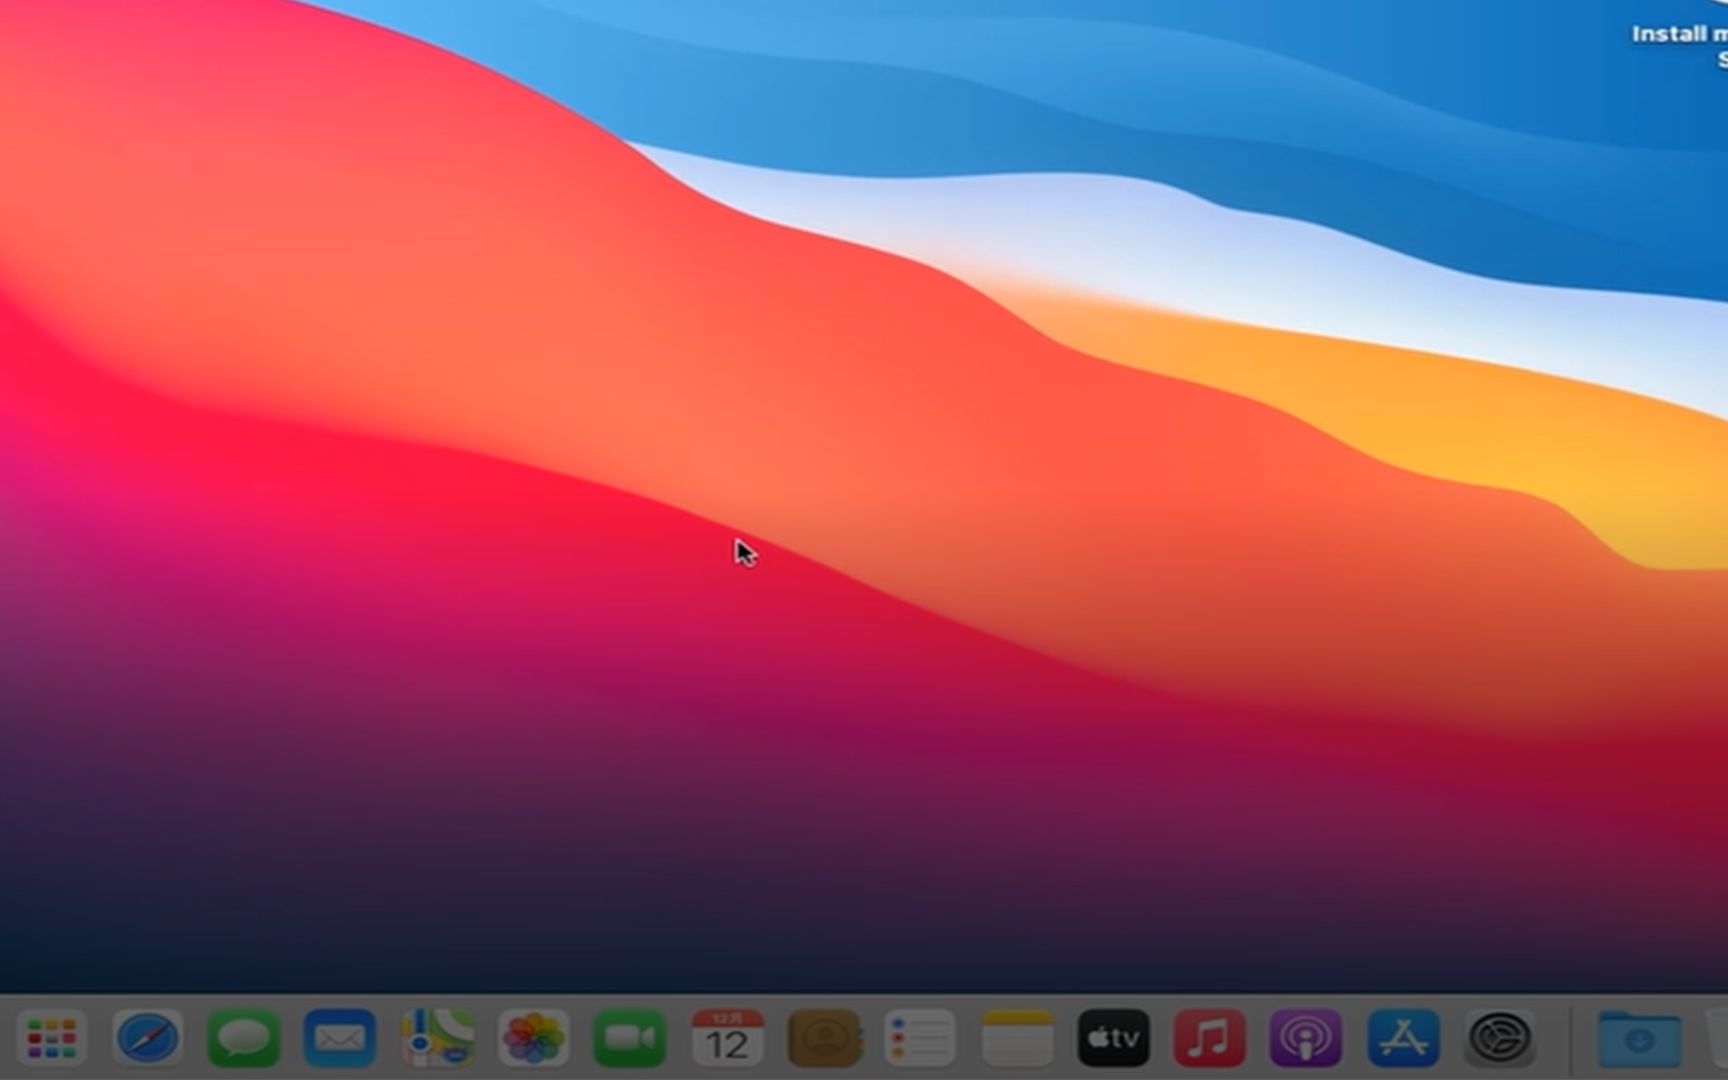Open the Photos app
The width and height of the screenshot is (1728, 1080).
[x=533, y=1038]
